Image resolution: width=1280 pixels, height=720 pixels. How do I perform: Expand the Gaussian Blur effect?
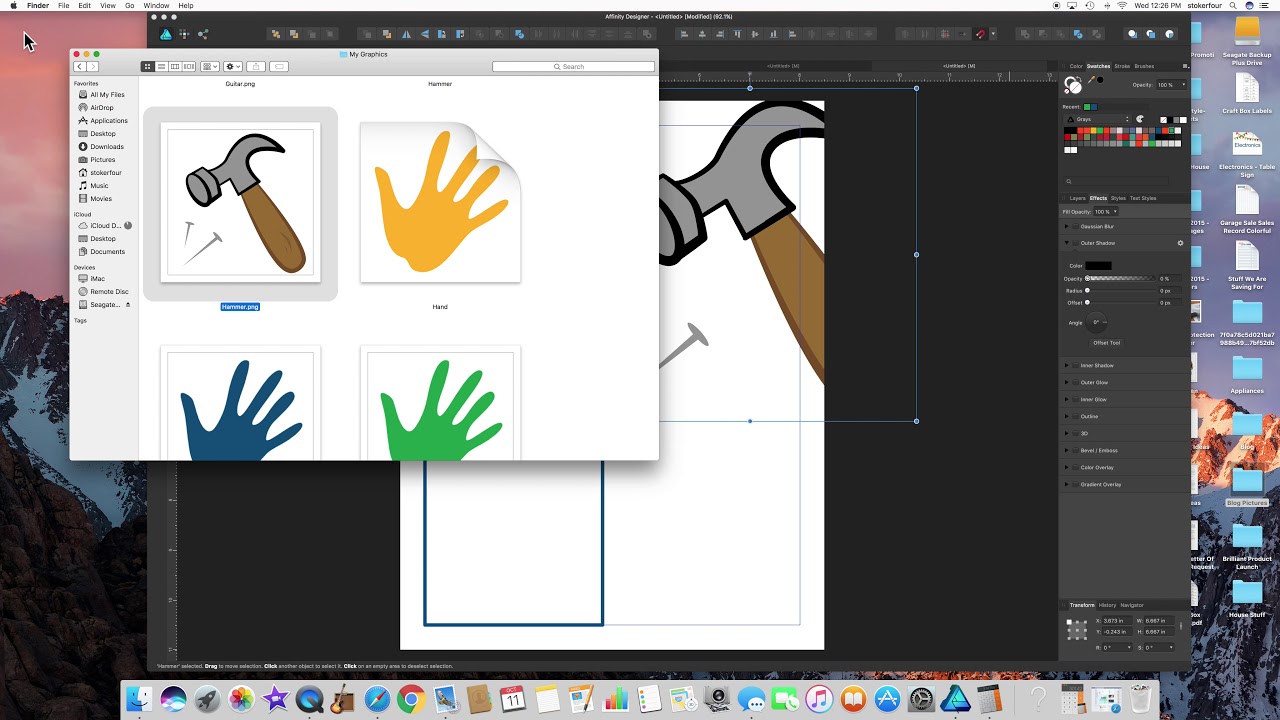1066,227
